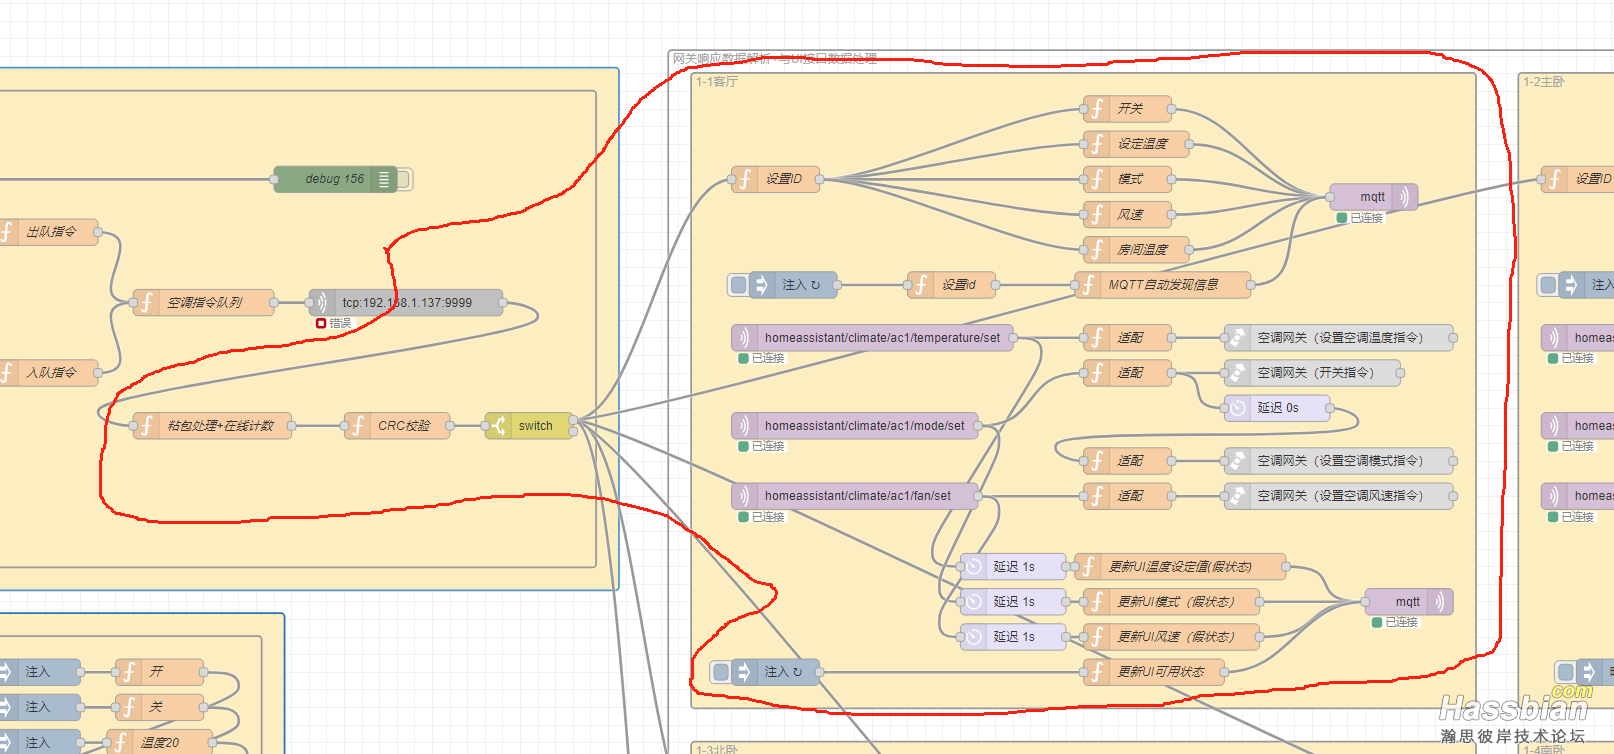The image size is (1614, 754).
Task: Select the homeassistant/climate/ac1/mode/set node
Action: pos(855,426)
